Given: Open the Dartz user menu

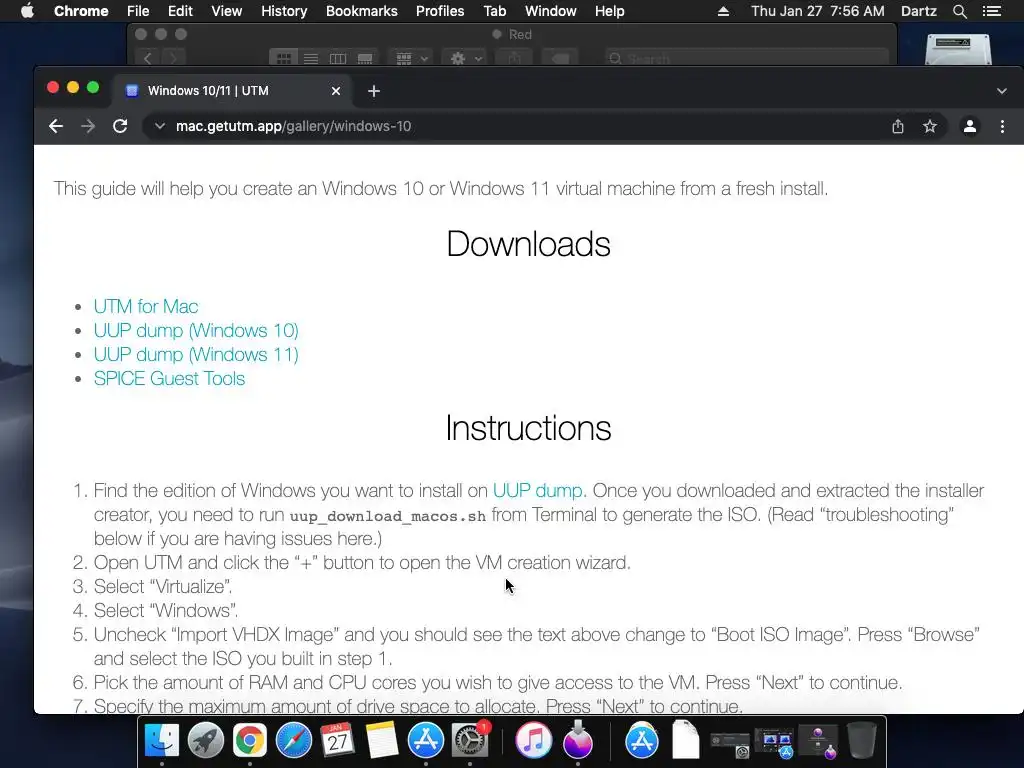Looking at the screenshot, I should (x=919, y=11).
